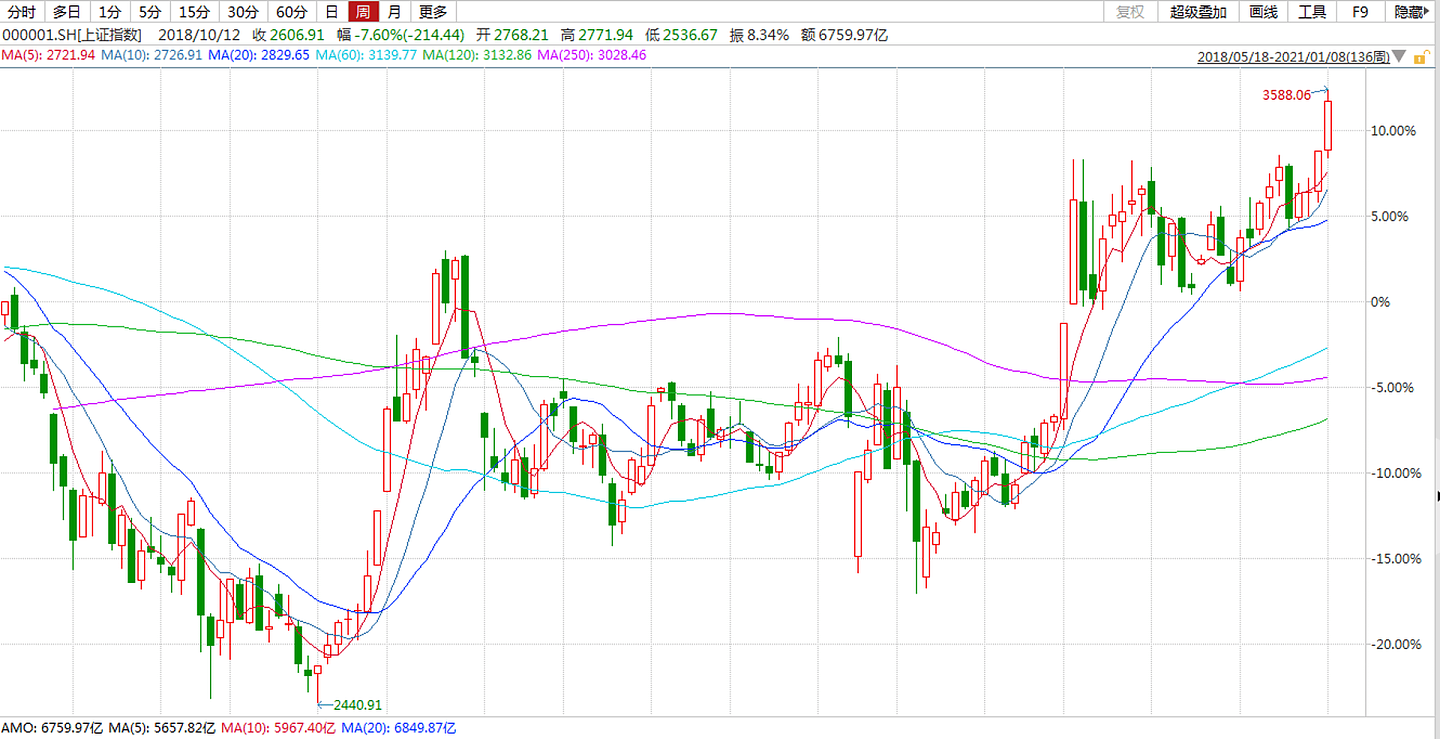
Task: Click the MA(20): 2829.65 indicator label
Action: [259, 55]
